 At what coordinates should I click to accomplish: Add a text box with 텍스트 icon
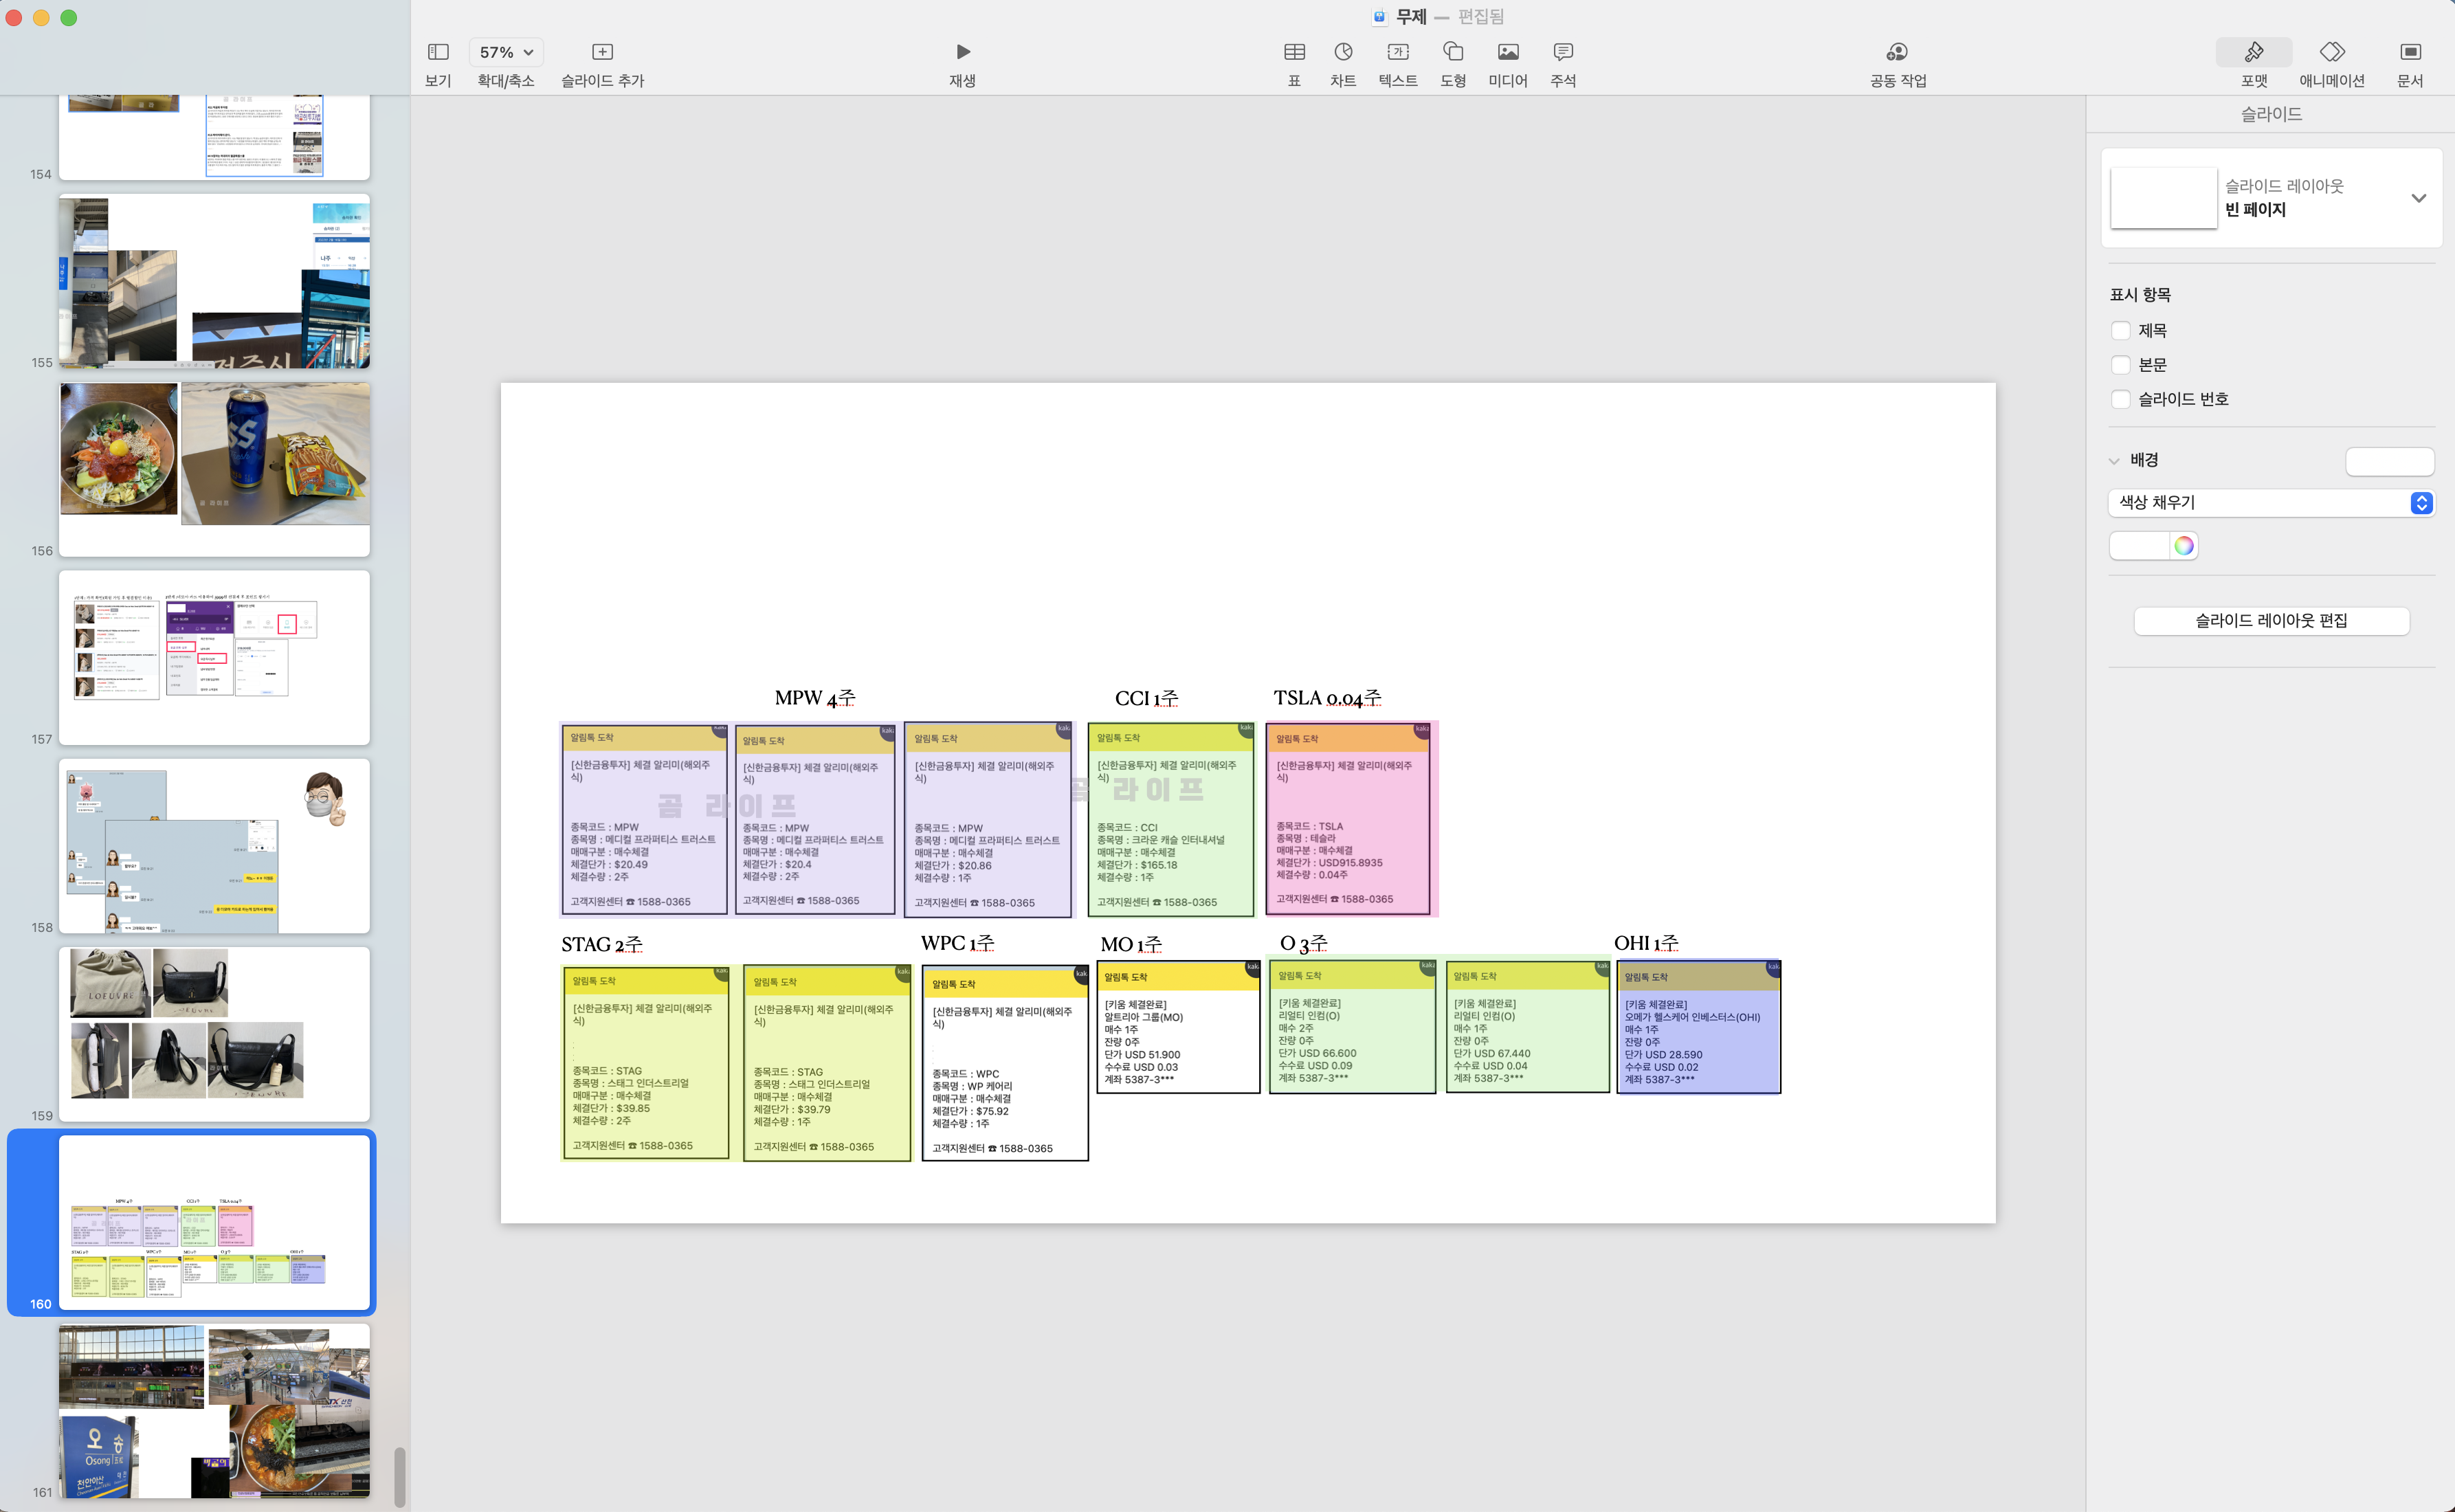coord(1398,52)
